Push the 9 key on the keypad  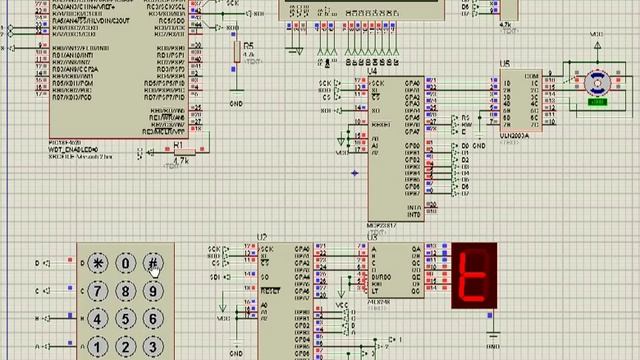pos(153,291)
